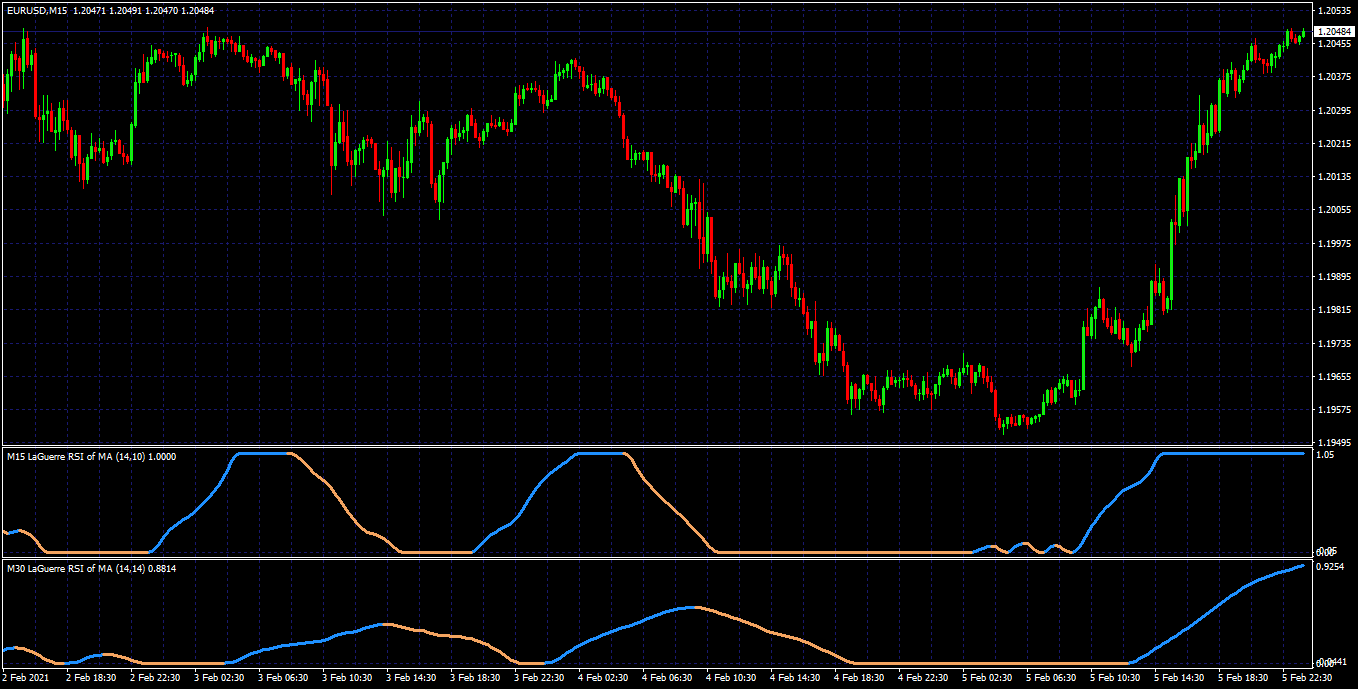Image resolution: width=1358 pixels, height=689 pixels.
Task: Click the 1.05 level on M15 indicator scale
Action: click(x=1326, y=454)
